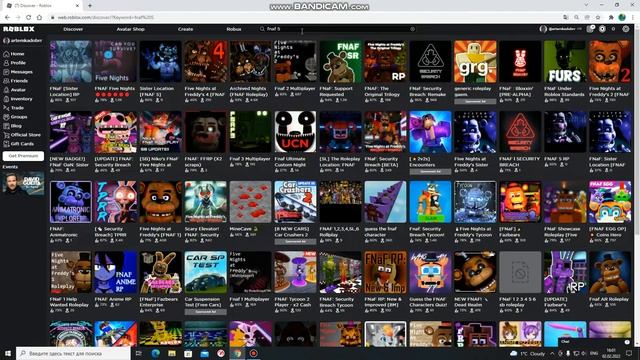Screen dimensions: 640x360
Task: Click the 'Fnaf 3 Multiplayer' game title
Action: [250, 159]
